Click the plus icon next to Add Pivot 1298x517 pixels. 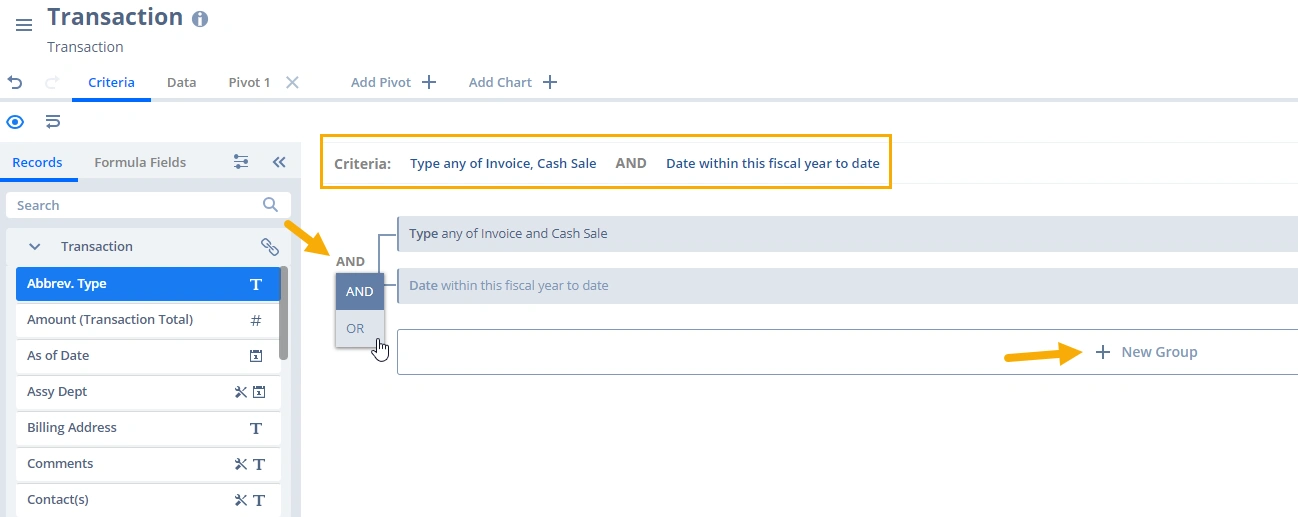(429, 83)
